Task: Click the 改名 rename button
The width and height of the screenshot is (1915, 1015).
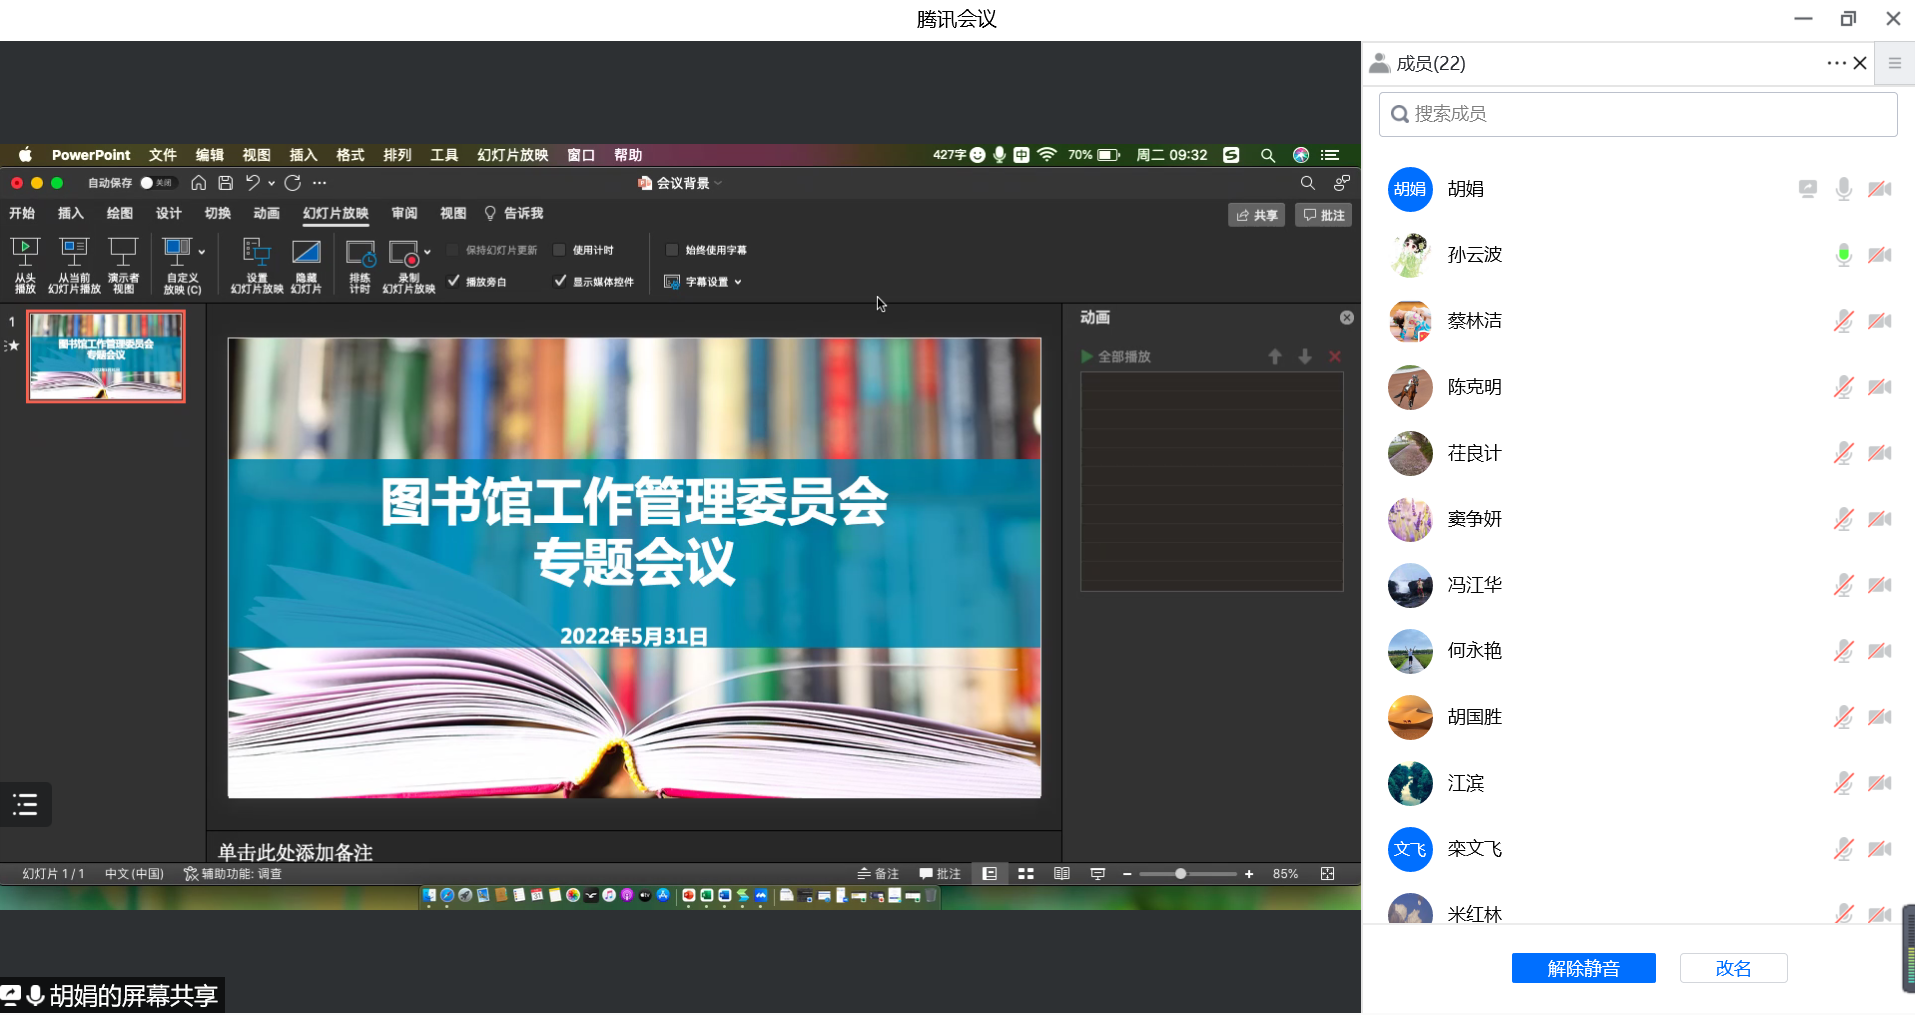Action: coord(1733,968)
